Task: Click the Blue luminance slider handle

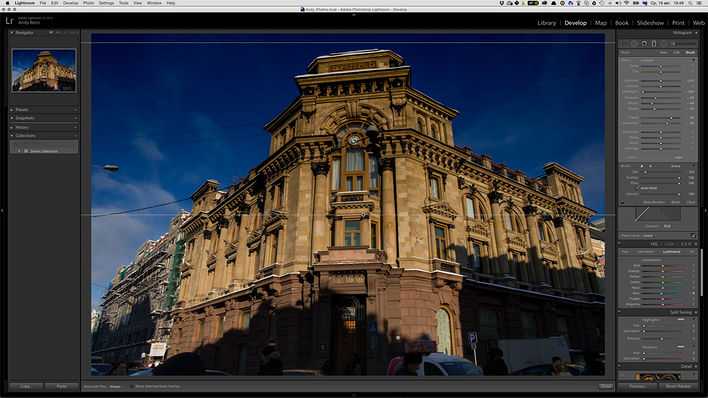Action: click(661, 293)
